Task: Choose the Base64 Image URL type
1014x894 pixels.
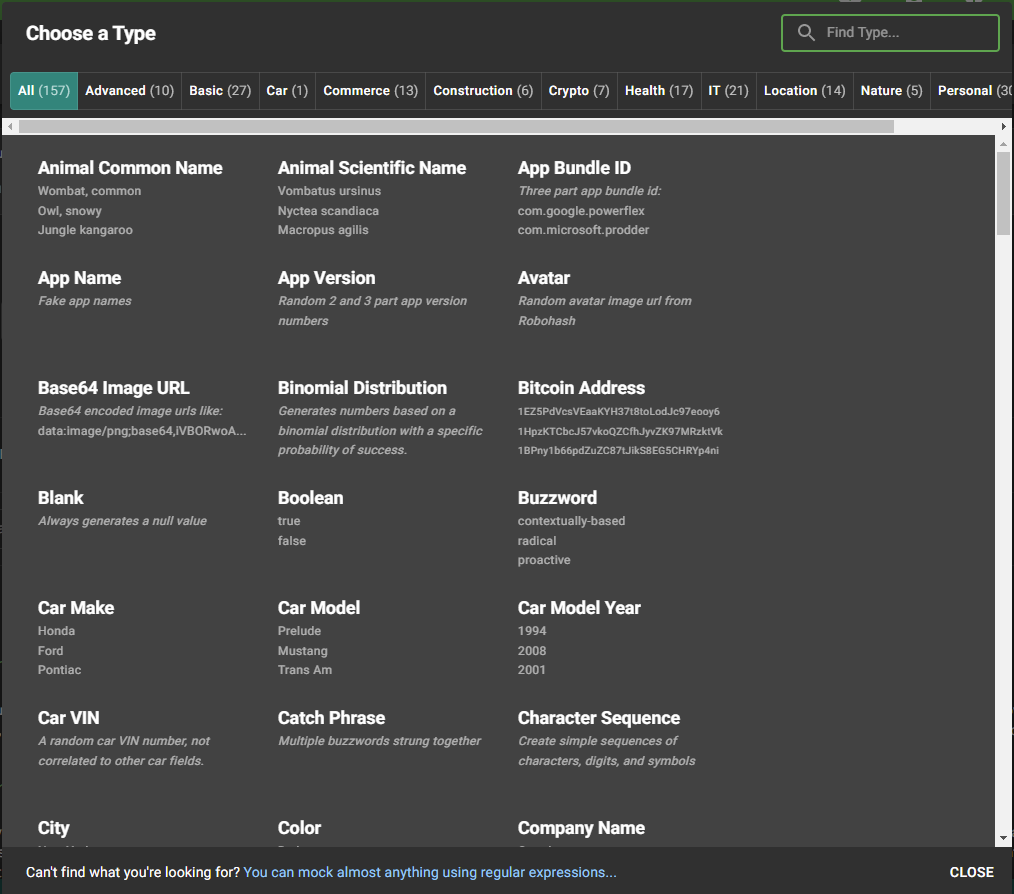Action: click(113, 388)
